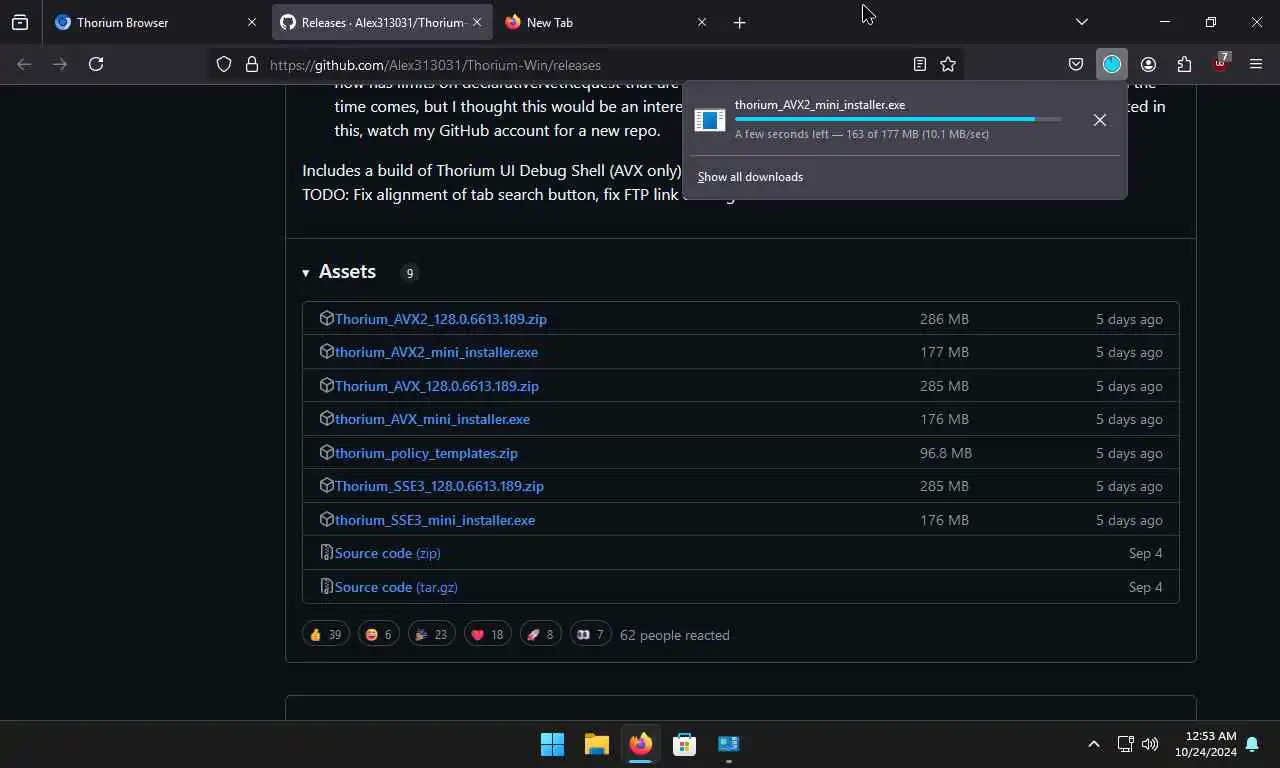Click package icon beside Thorium_AVX2 zip
Viewport: 1280px width, 768px height.
click(x=326, y=318)
